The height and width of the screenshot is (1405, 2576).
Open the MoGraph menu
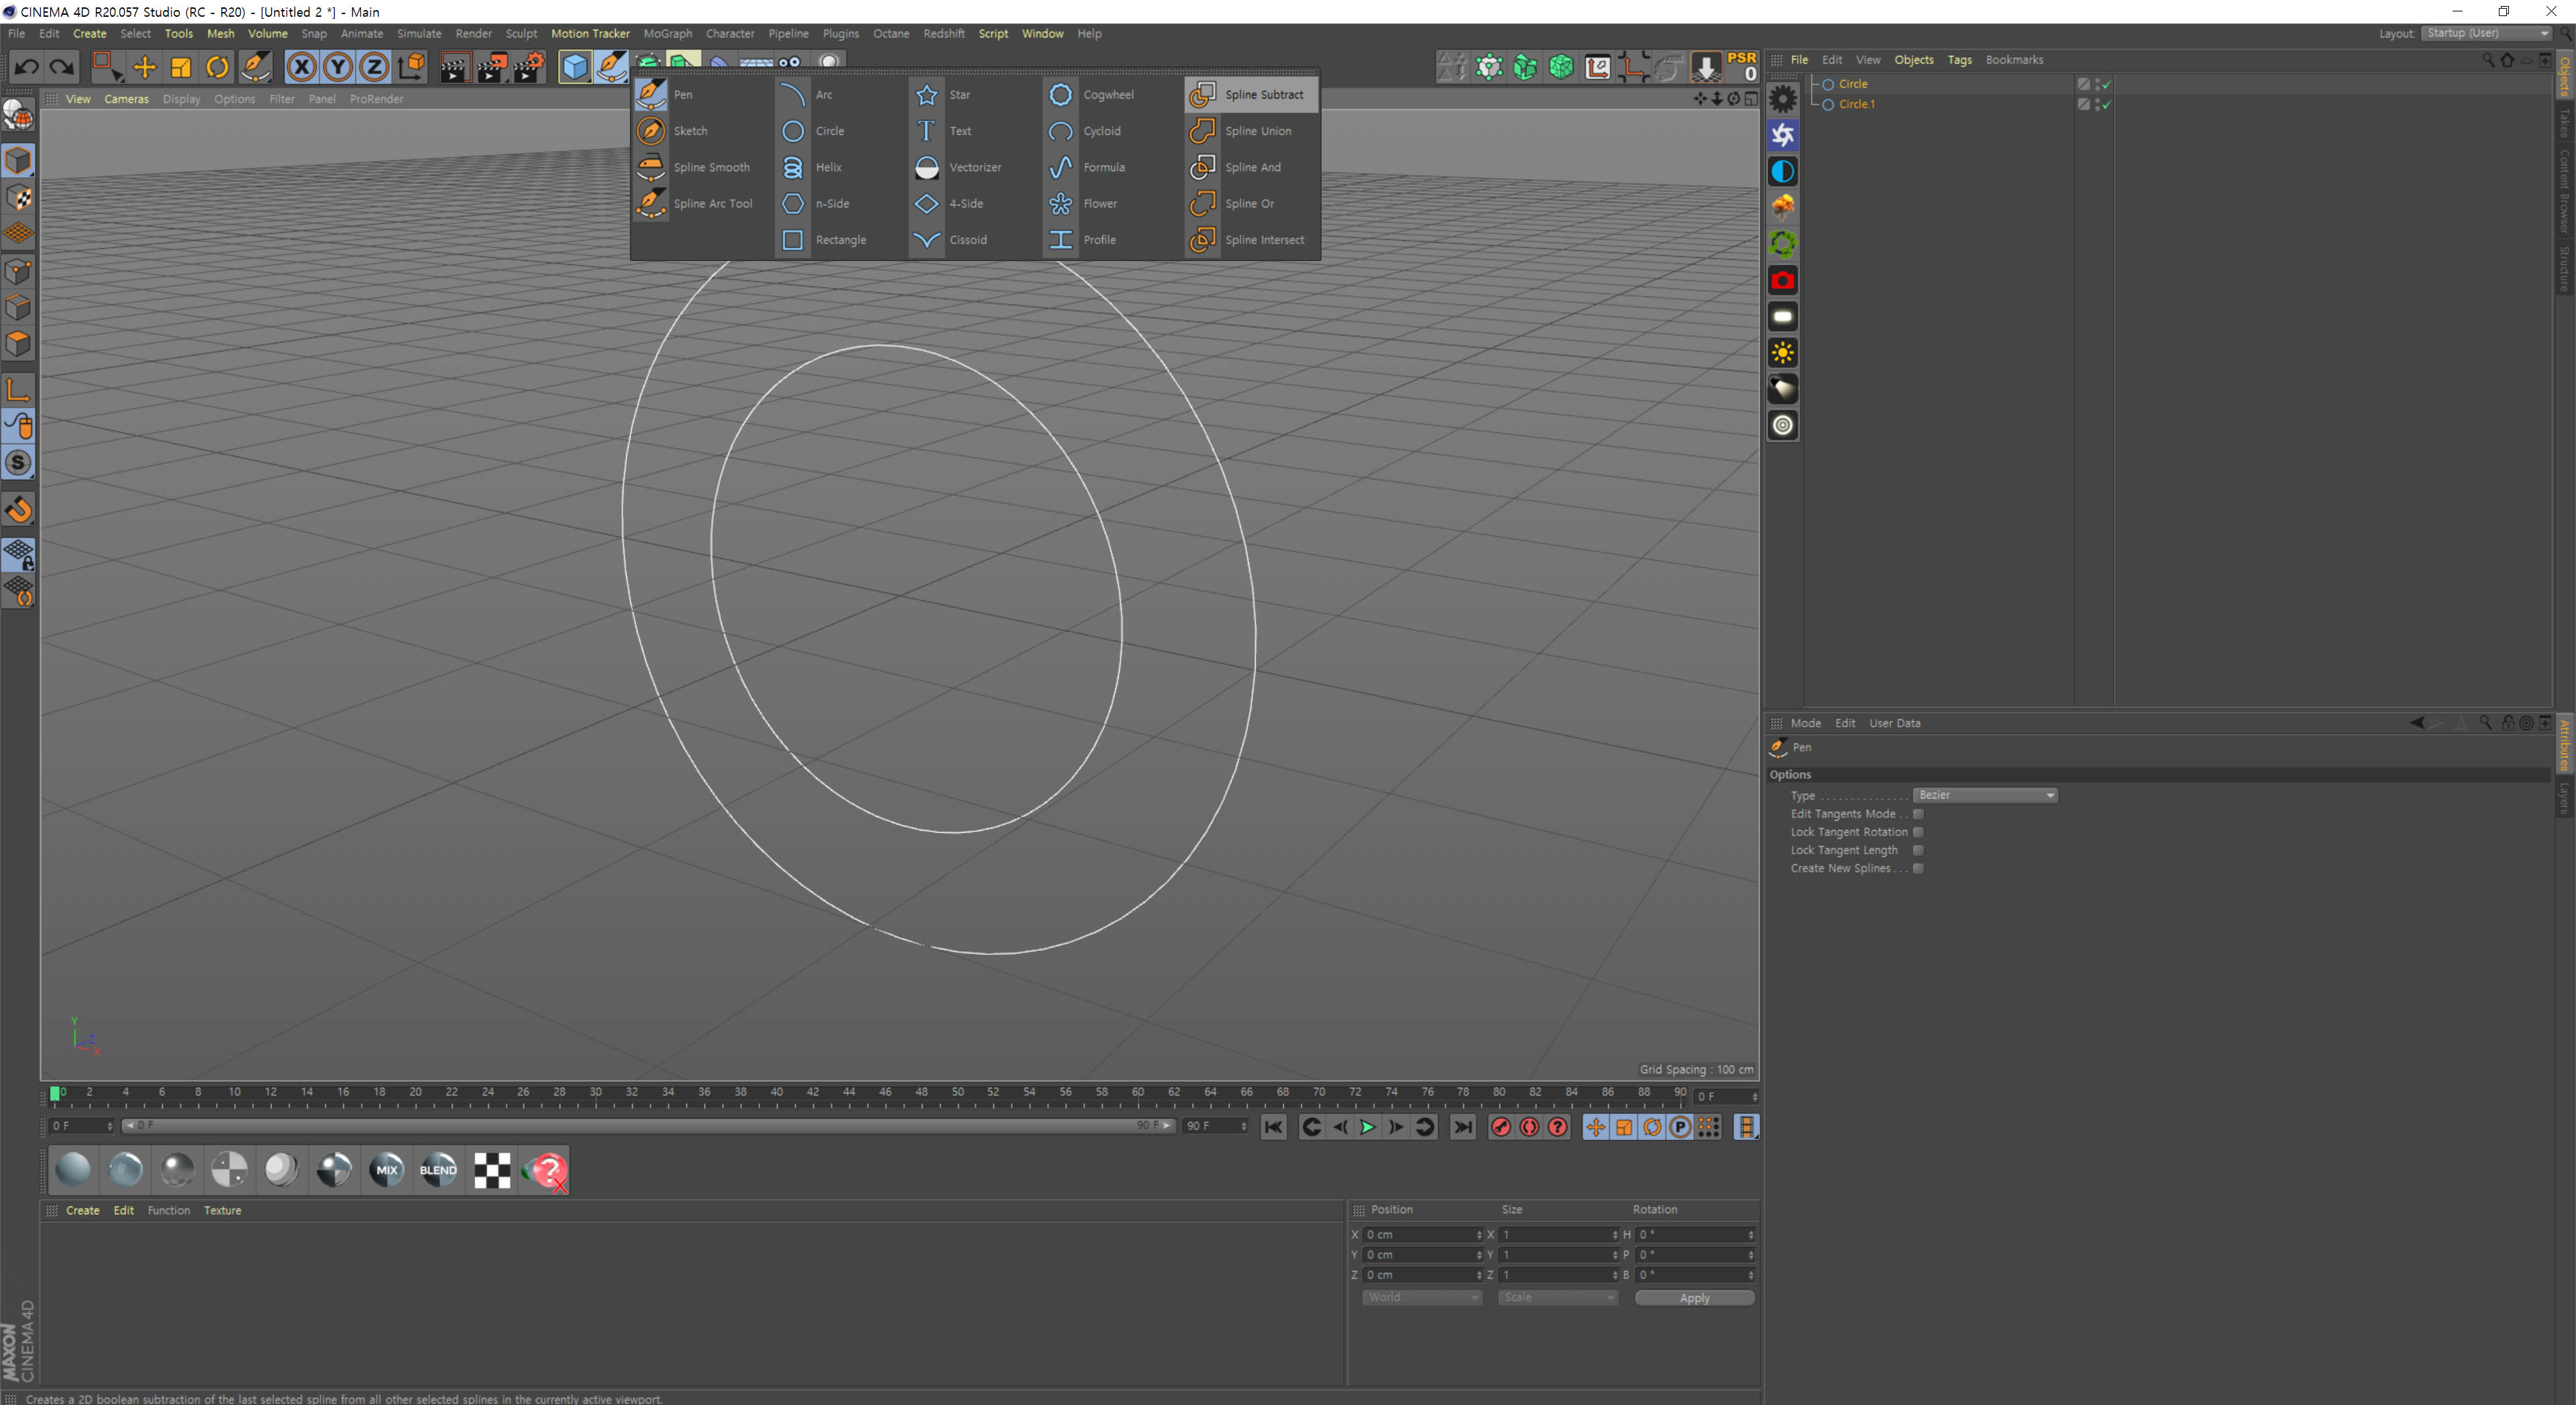click(675, 33)
